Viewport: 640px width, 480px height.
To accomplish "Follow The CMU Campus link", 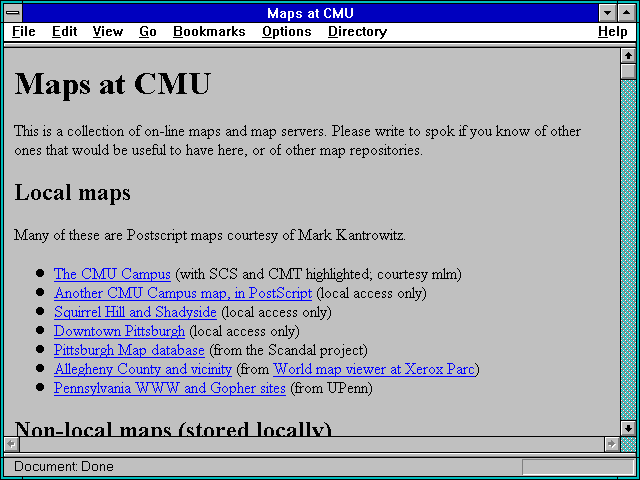I will pos(112,274).
